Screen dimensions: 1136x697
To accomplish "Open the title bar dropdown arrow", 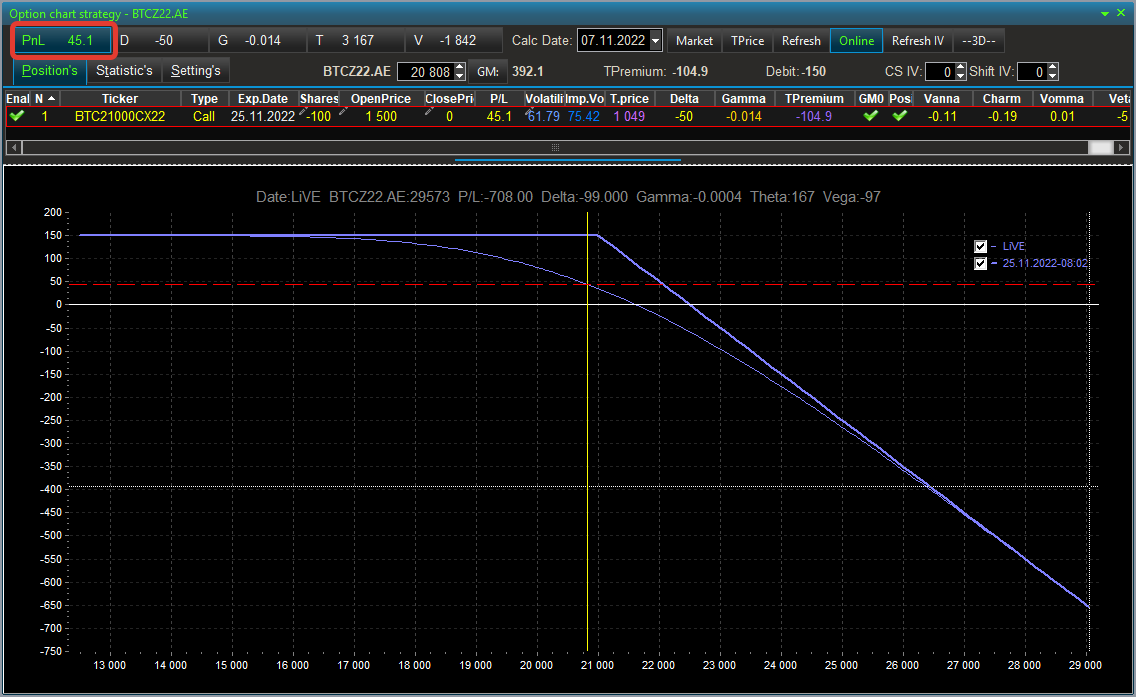I will (1105, 14).
